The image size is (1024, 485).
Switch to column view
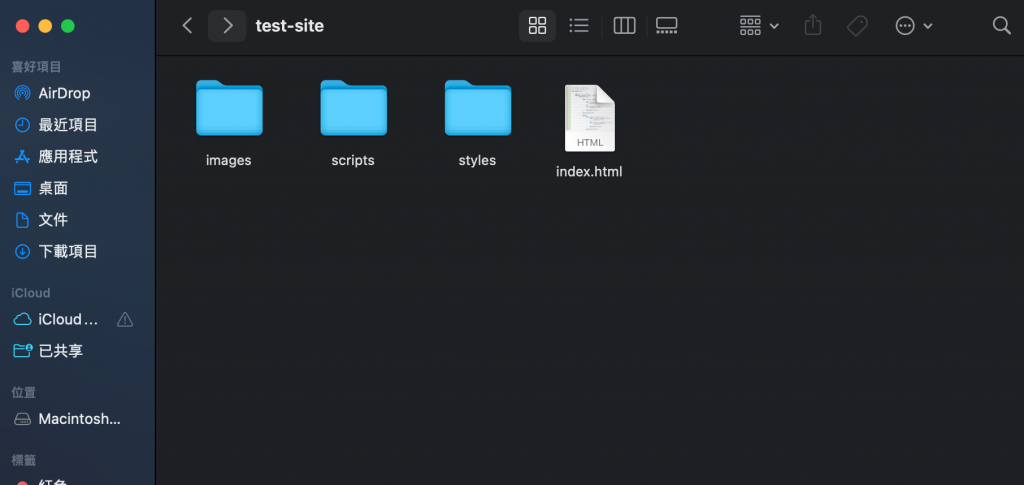[624, 25]
